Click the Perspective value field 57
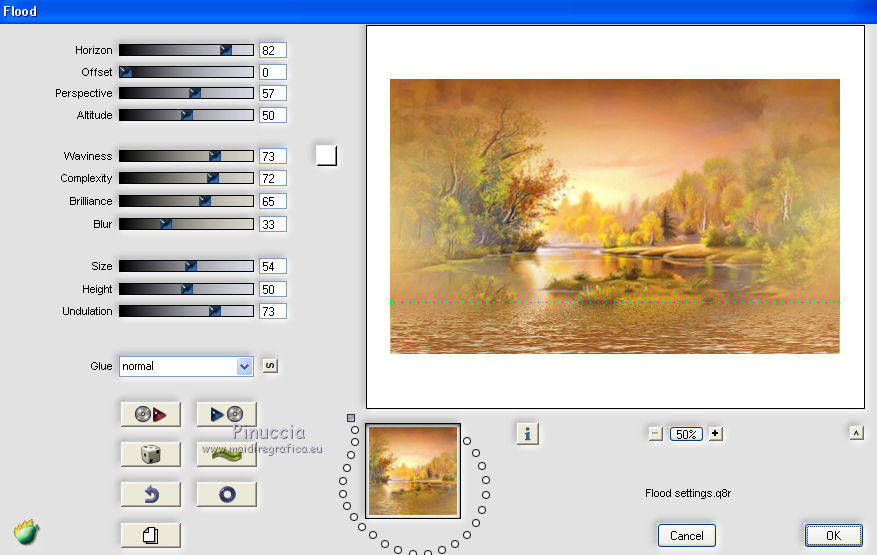The image size is (877, 555). pyautogui.click(x=272, y=93)
